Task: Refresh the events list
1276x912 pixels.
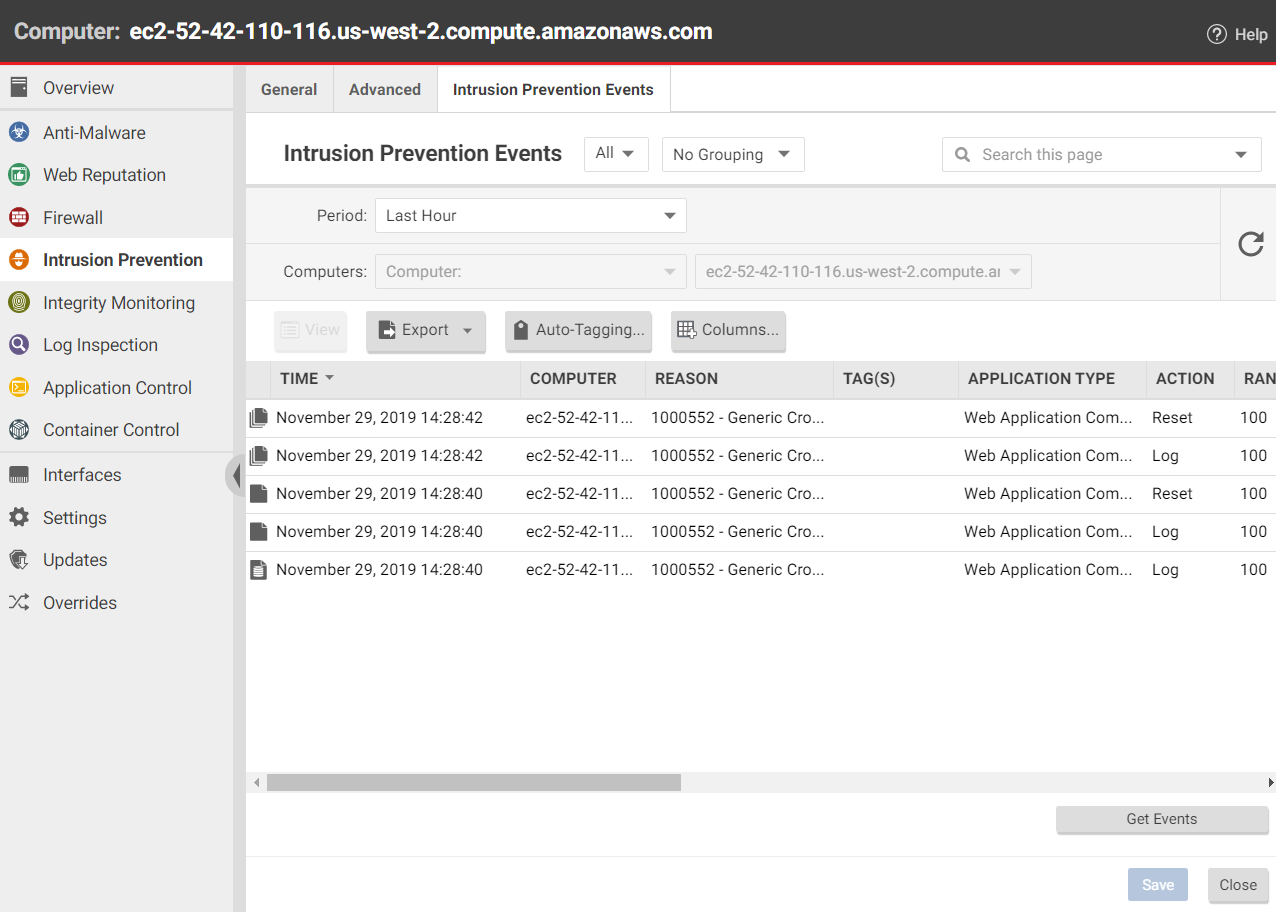Action: click(1250, 244)
